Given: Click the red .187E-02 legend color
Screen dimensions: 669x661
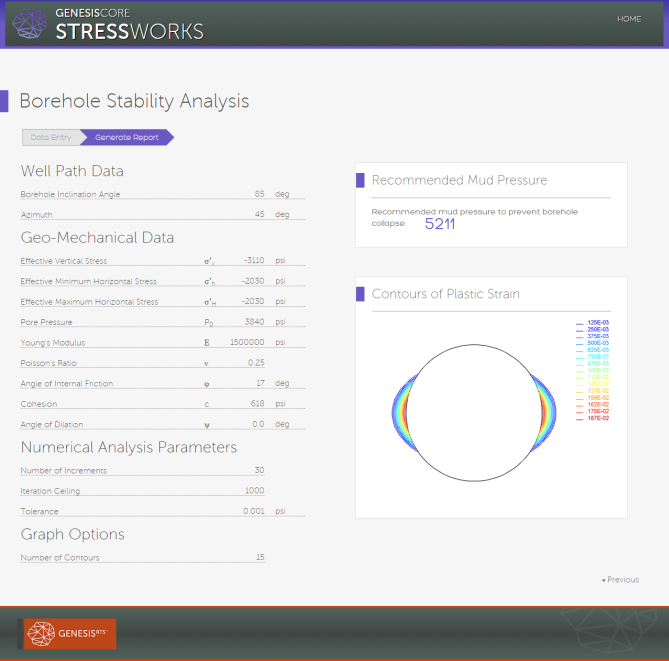Looking at the screenshot, I should point(579,419).
